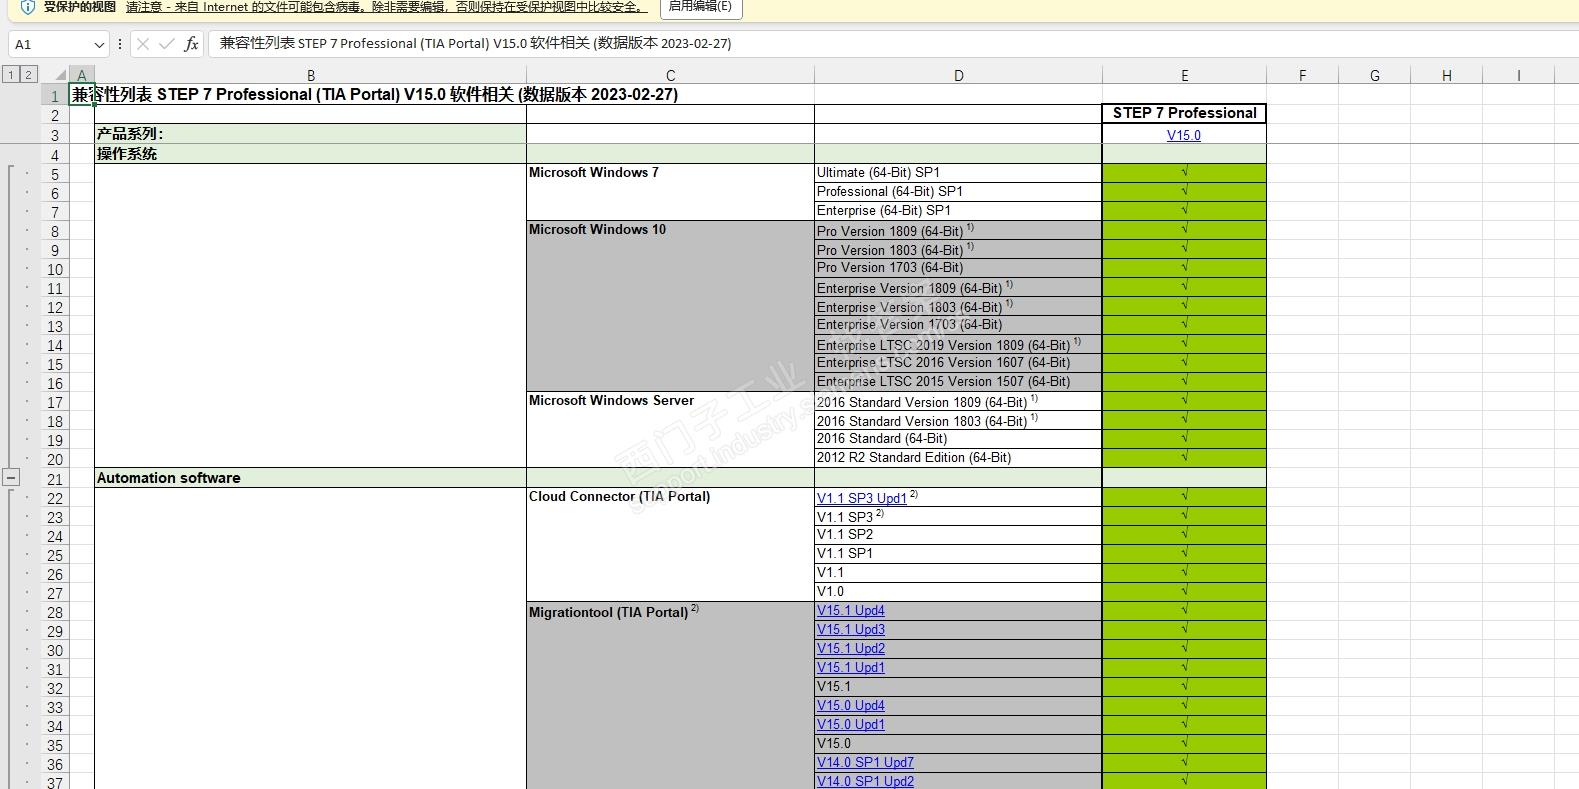The height and width of the screenshot is (789, 1579).
Task: Select the '操作系统' cell
Action: coord(310,154)
